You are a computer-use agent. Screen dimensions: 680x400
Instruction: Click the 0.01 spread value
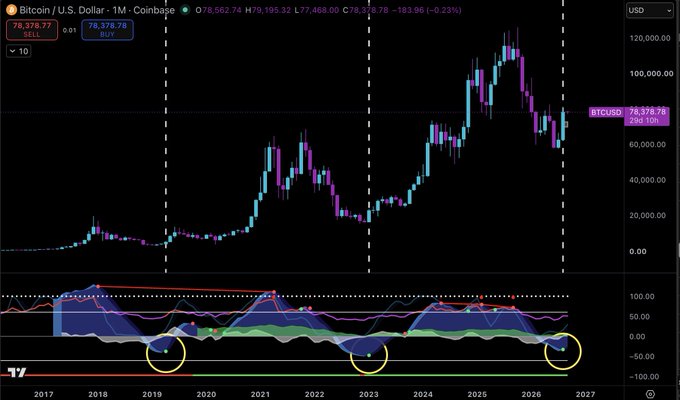(69, 30)
